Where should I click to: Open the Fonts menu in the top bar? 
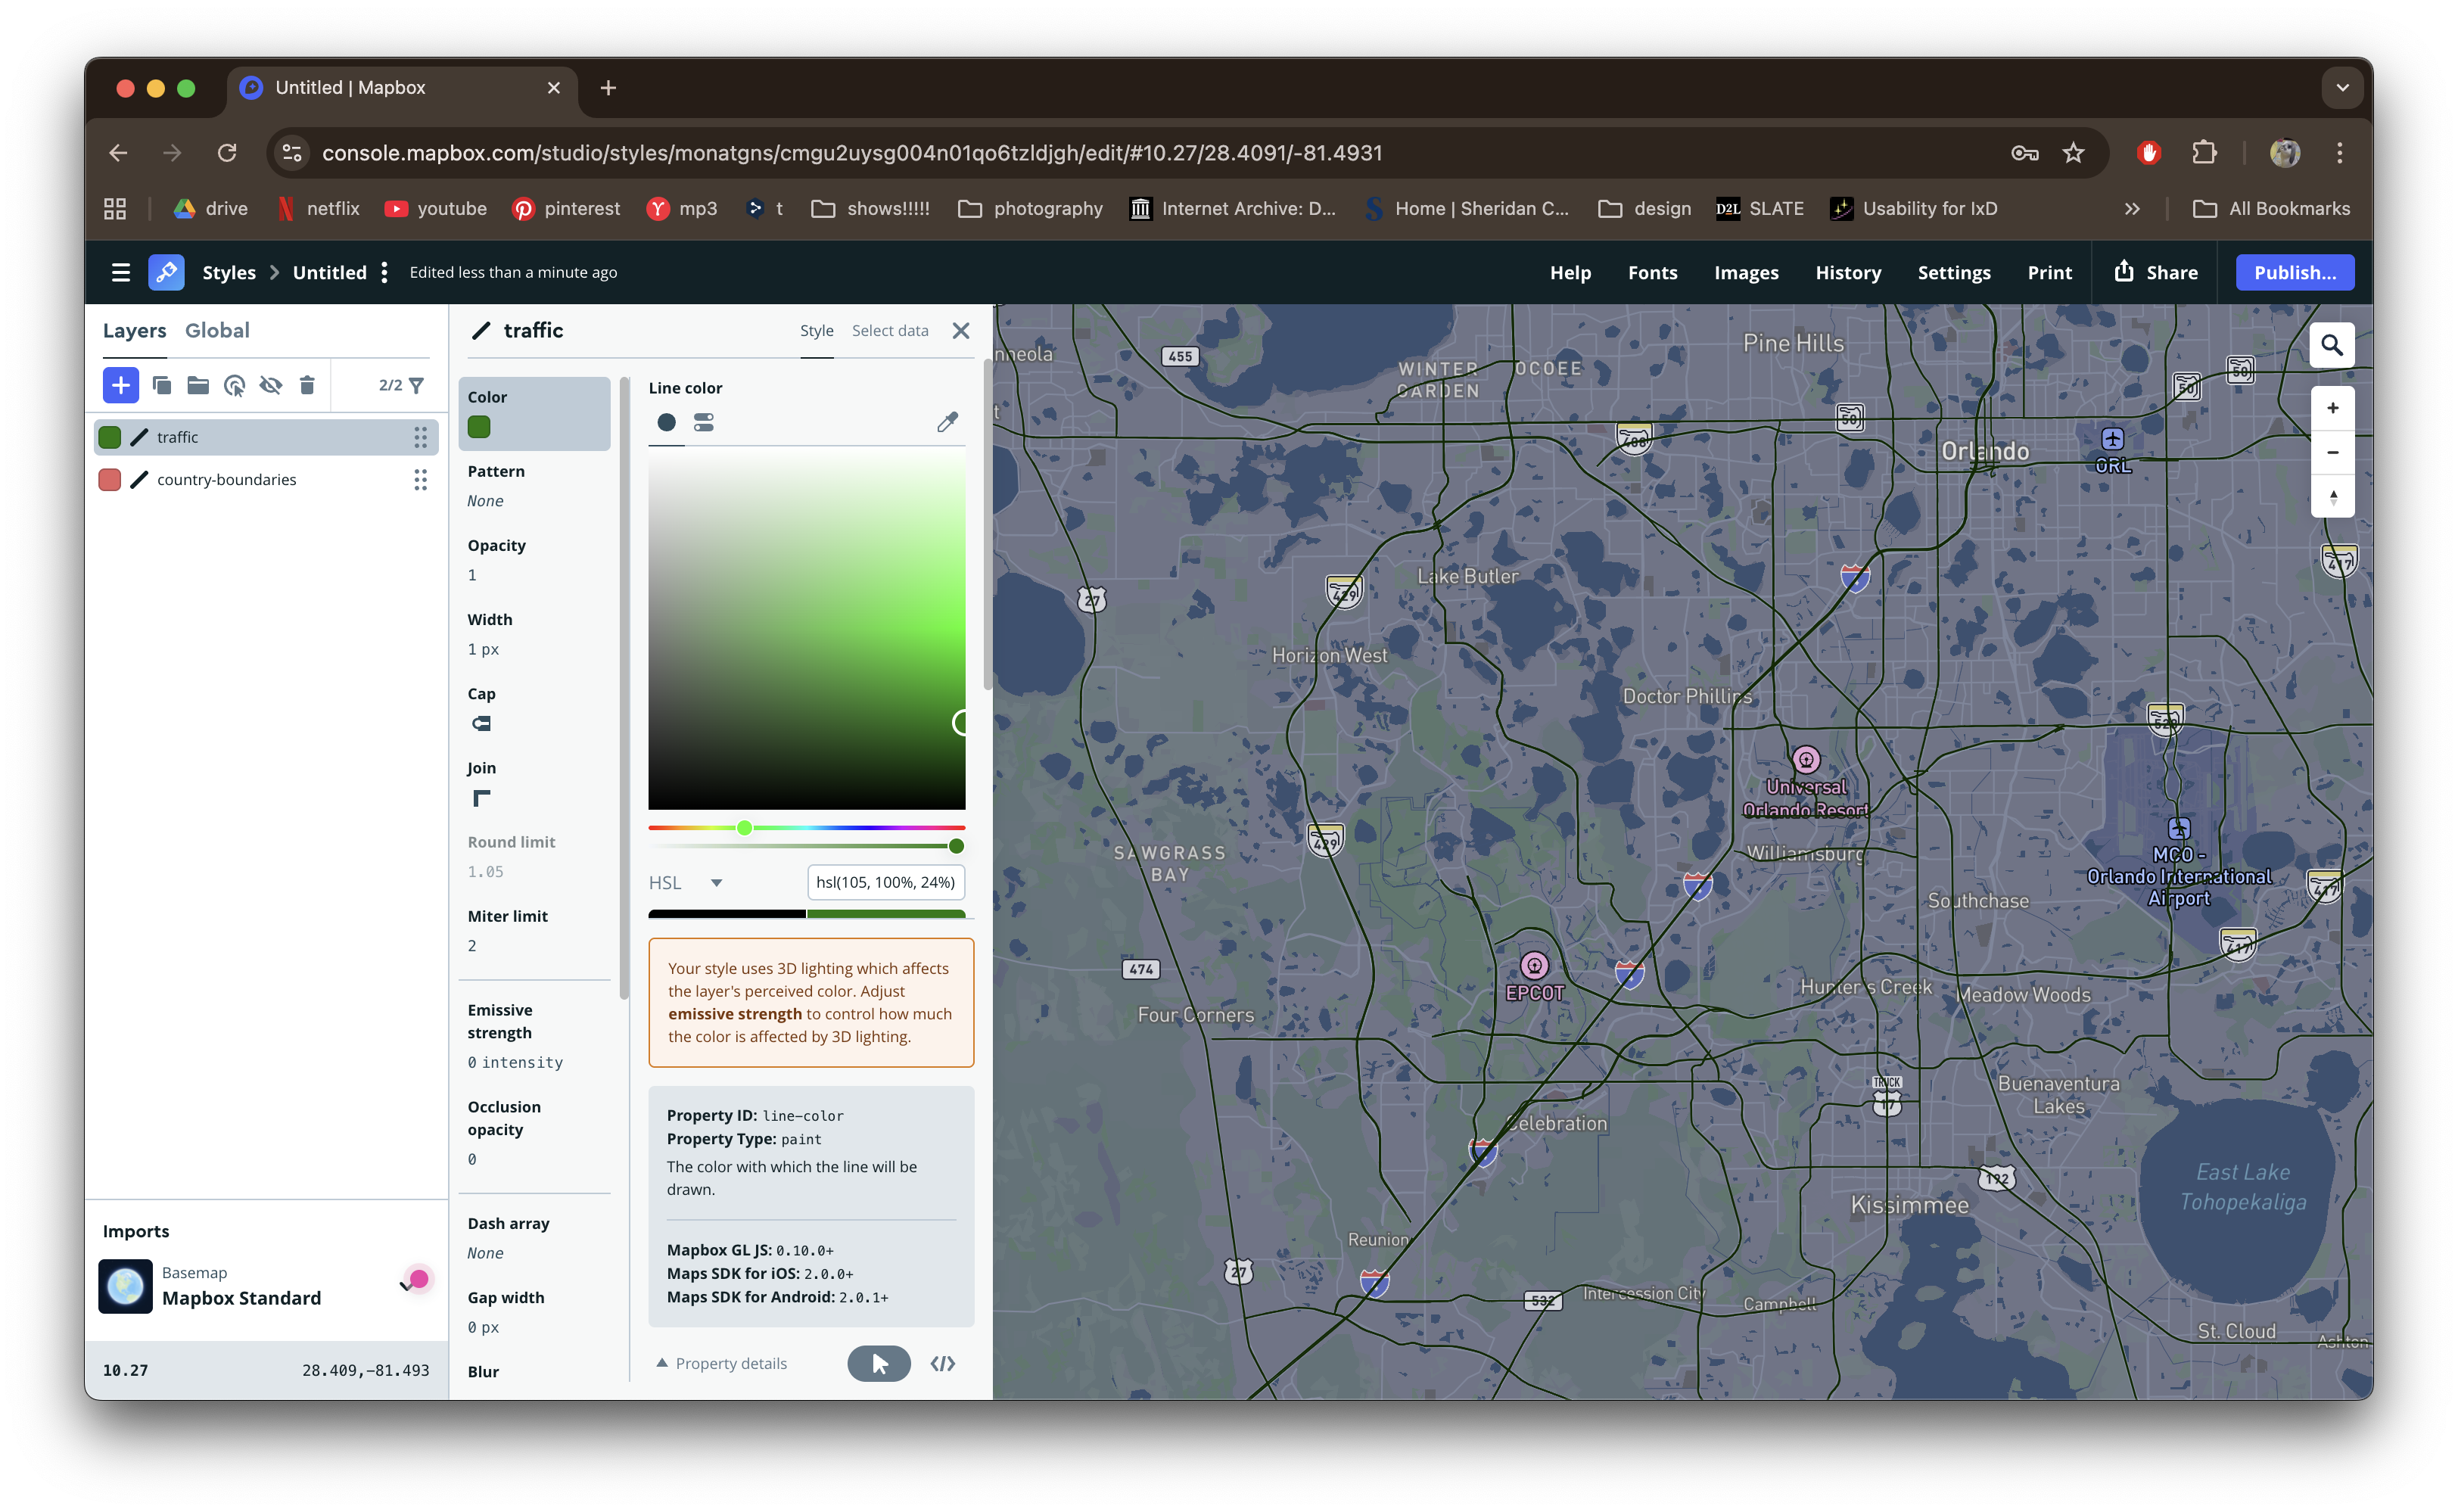pos(1652,272)
